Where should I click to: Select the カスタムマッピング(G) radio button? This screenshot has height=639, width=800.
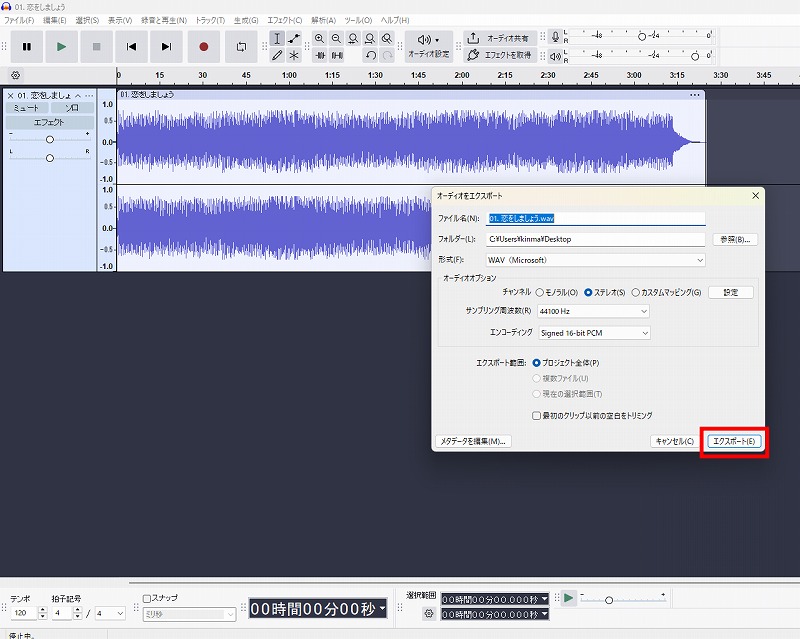tap(635, 292)
